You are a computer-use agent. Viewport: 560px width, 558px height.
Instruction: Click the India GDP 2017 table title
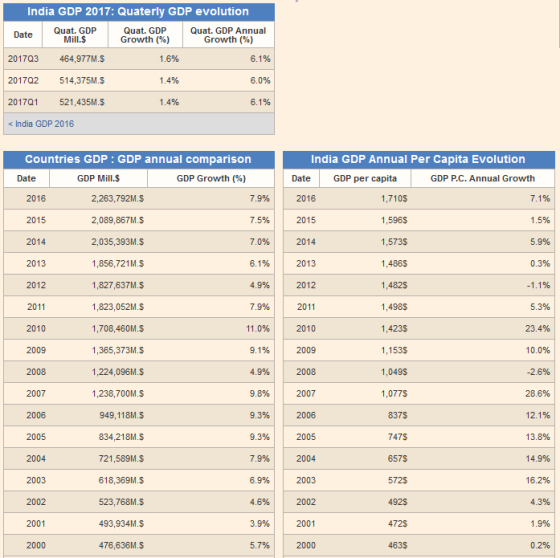click(x=138, y=11)
